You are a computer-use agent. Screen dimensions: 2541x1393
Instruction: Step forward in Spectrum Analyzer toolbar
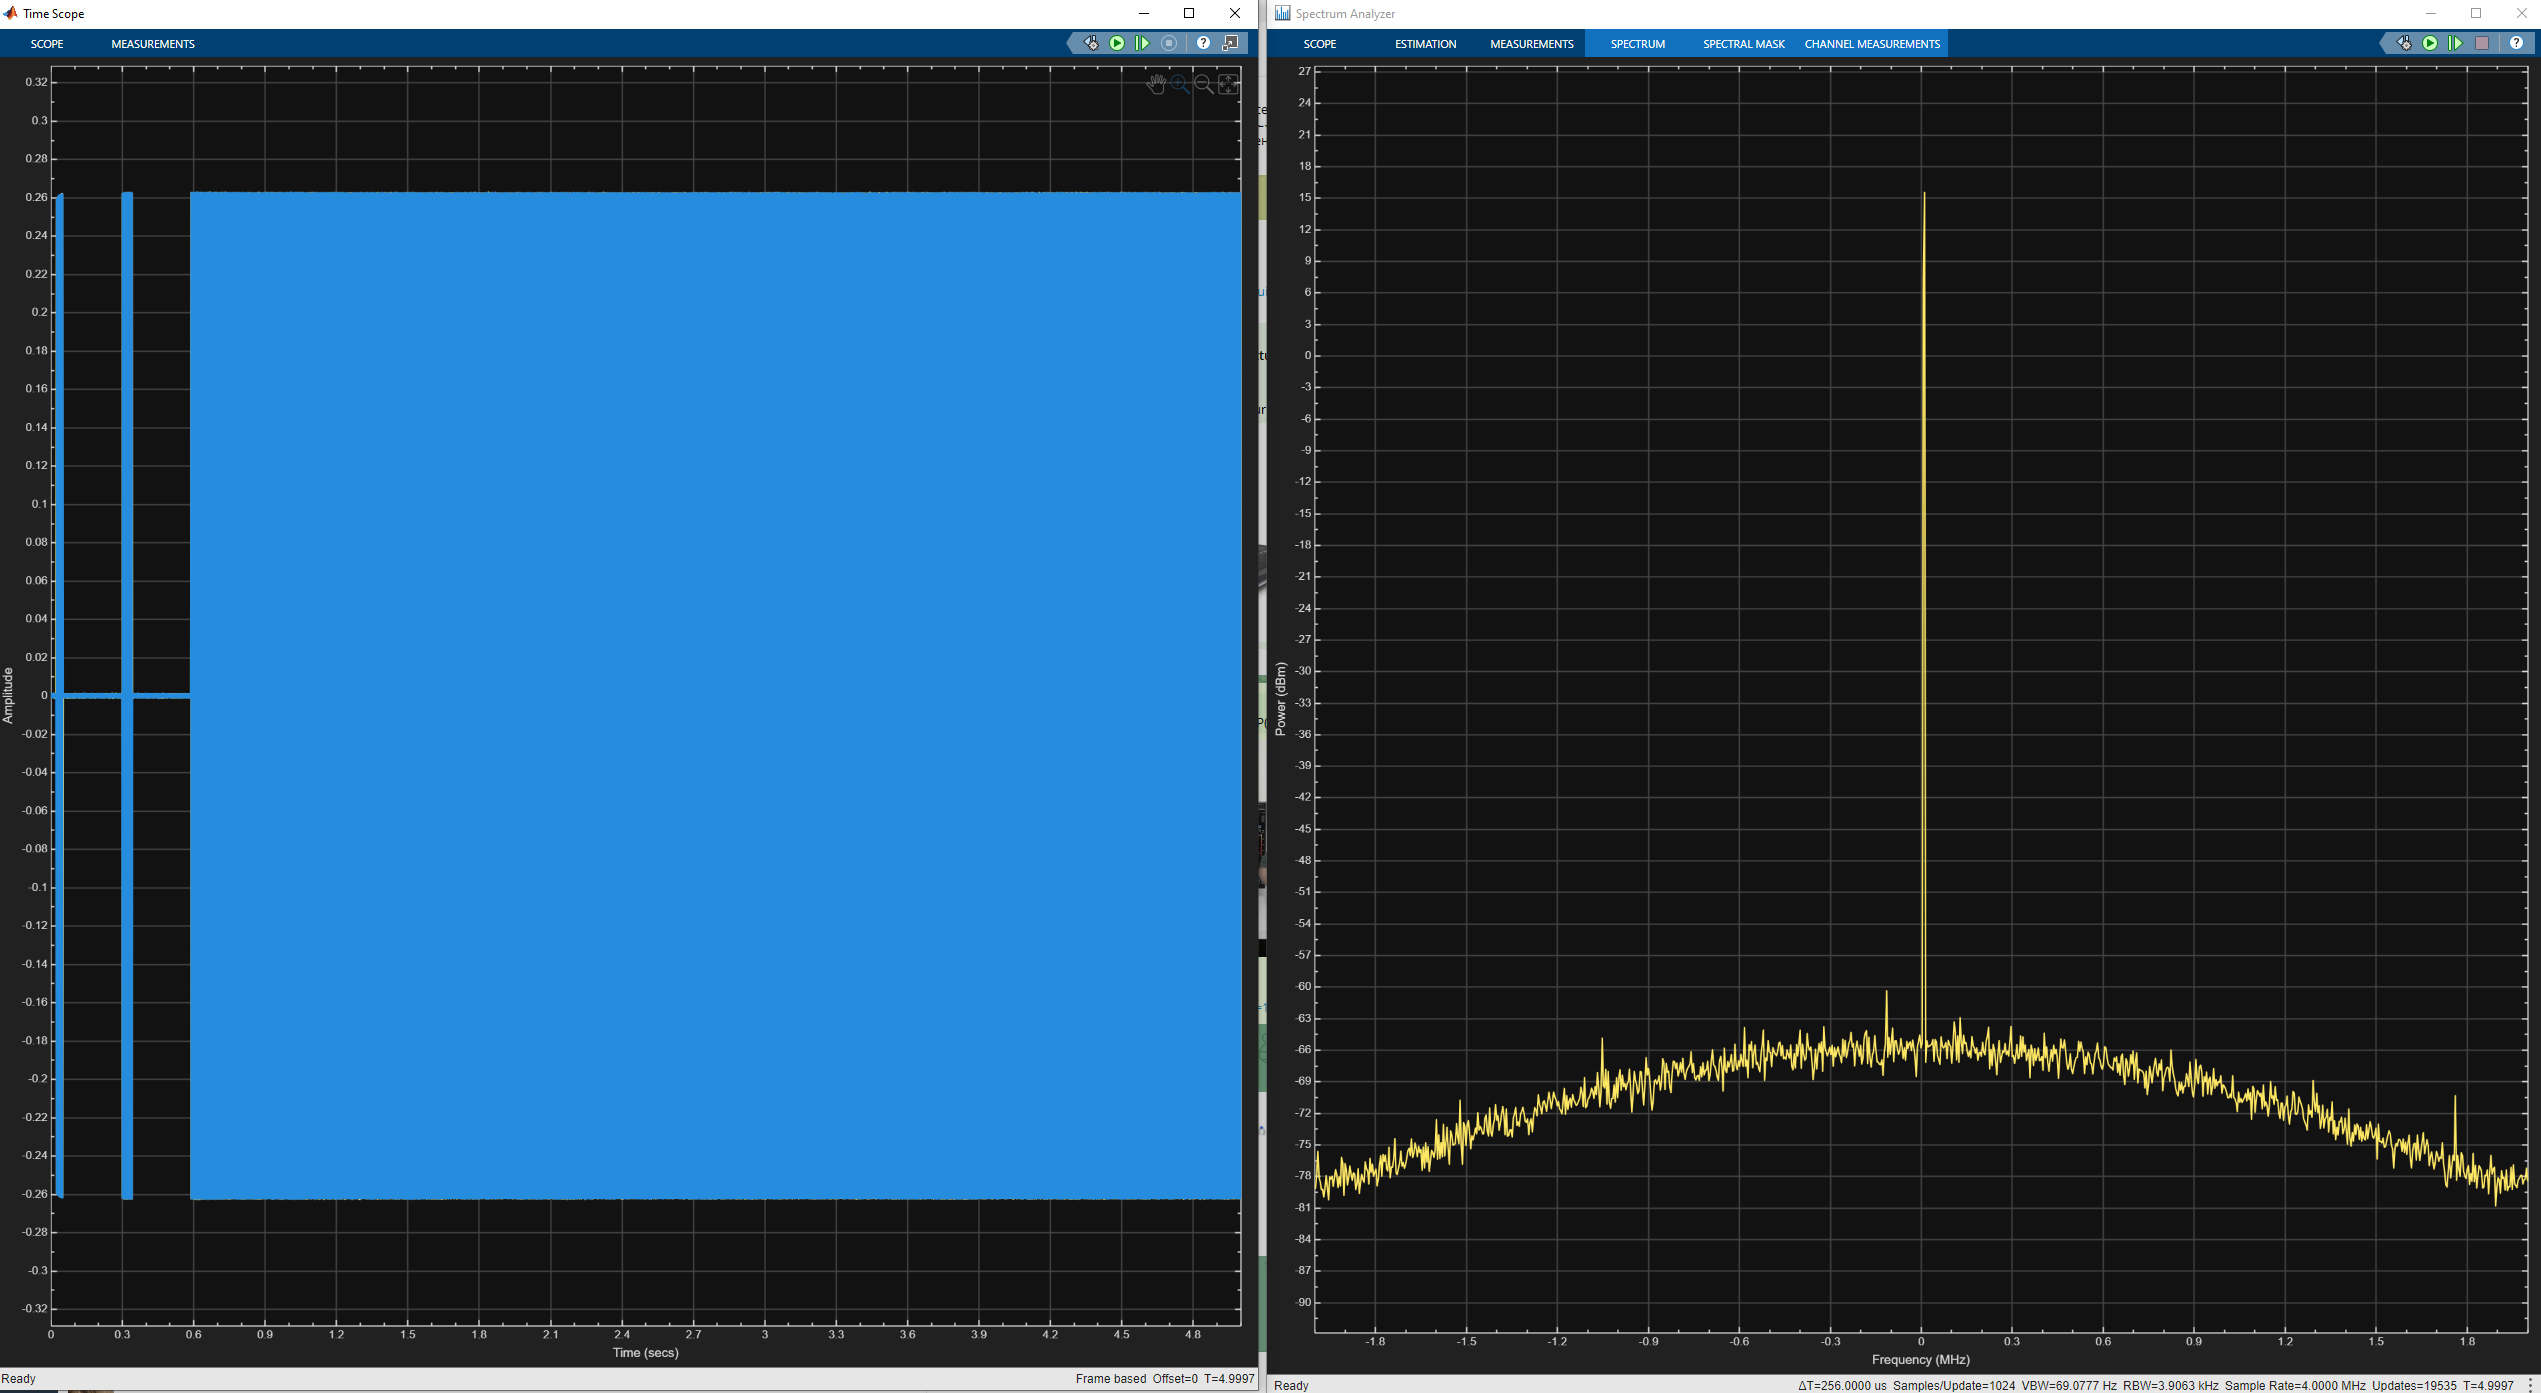click(2455, 43)
